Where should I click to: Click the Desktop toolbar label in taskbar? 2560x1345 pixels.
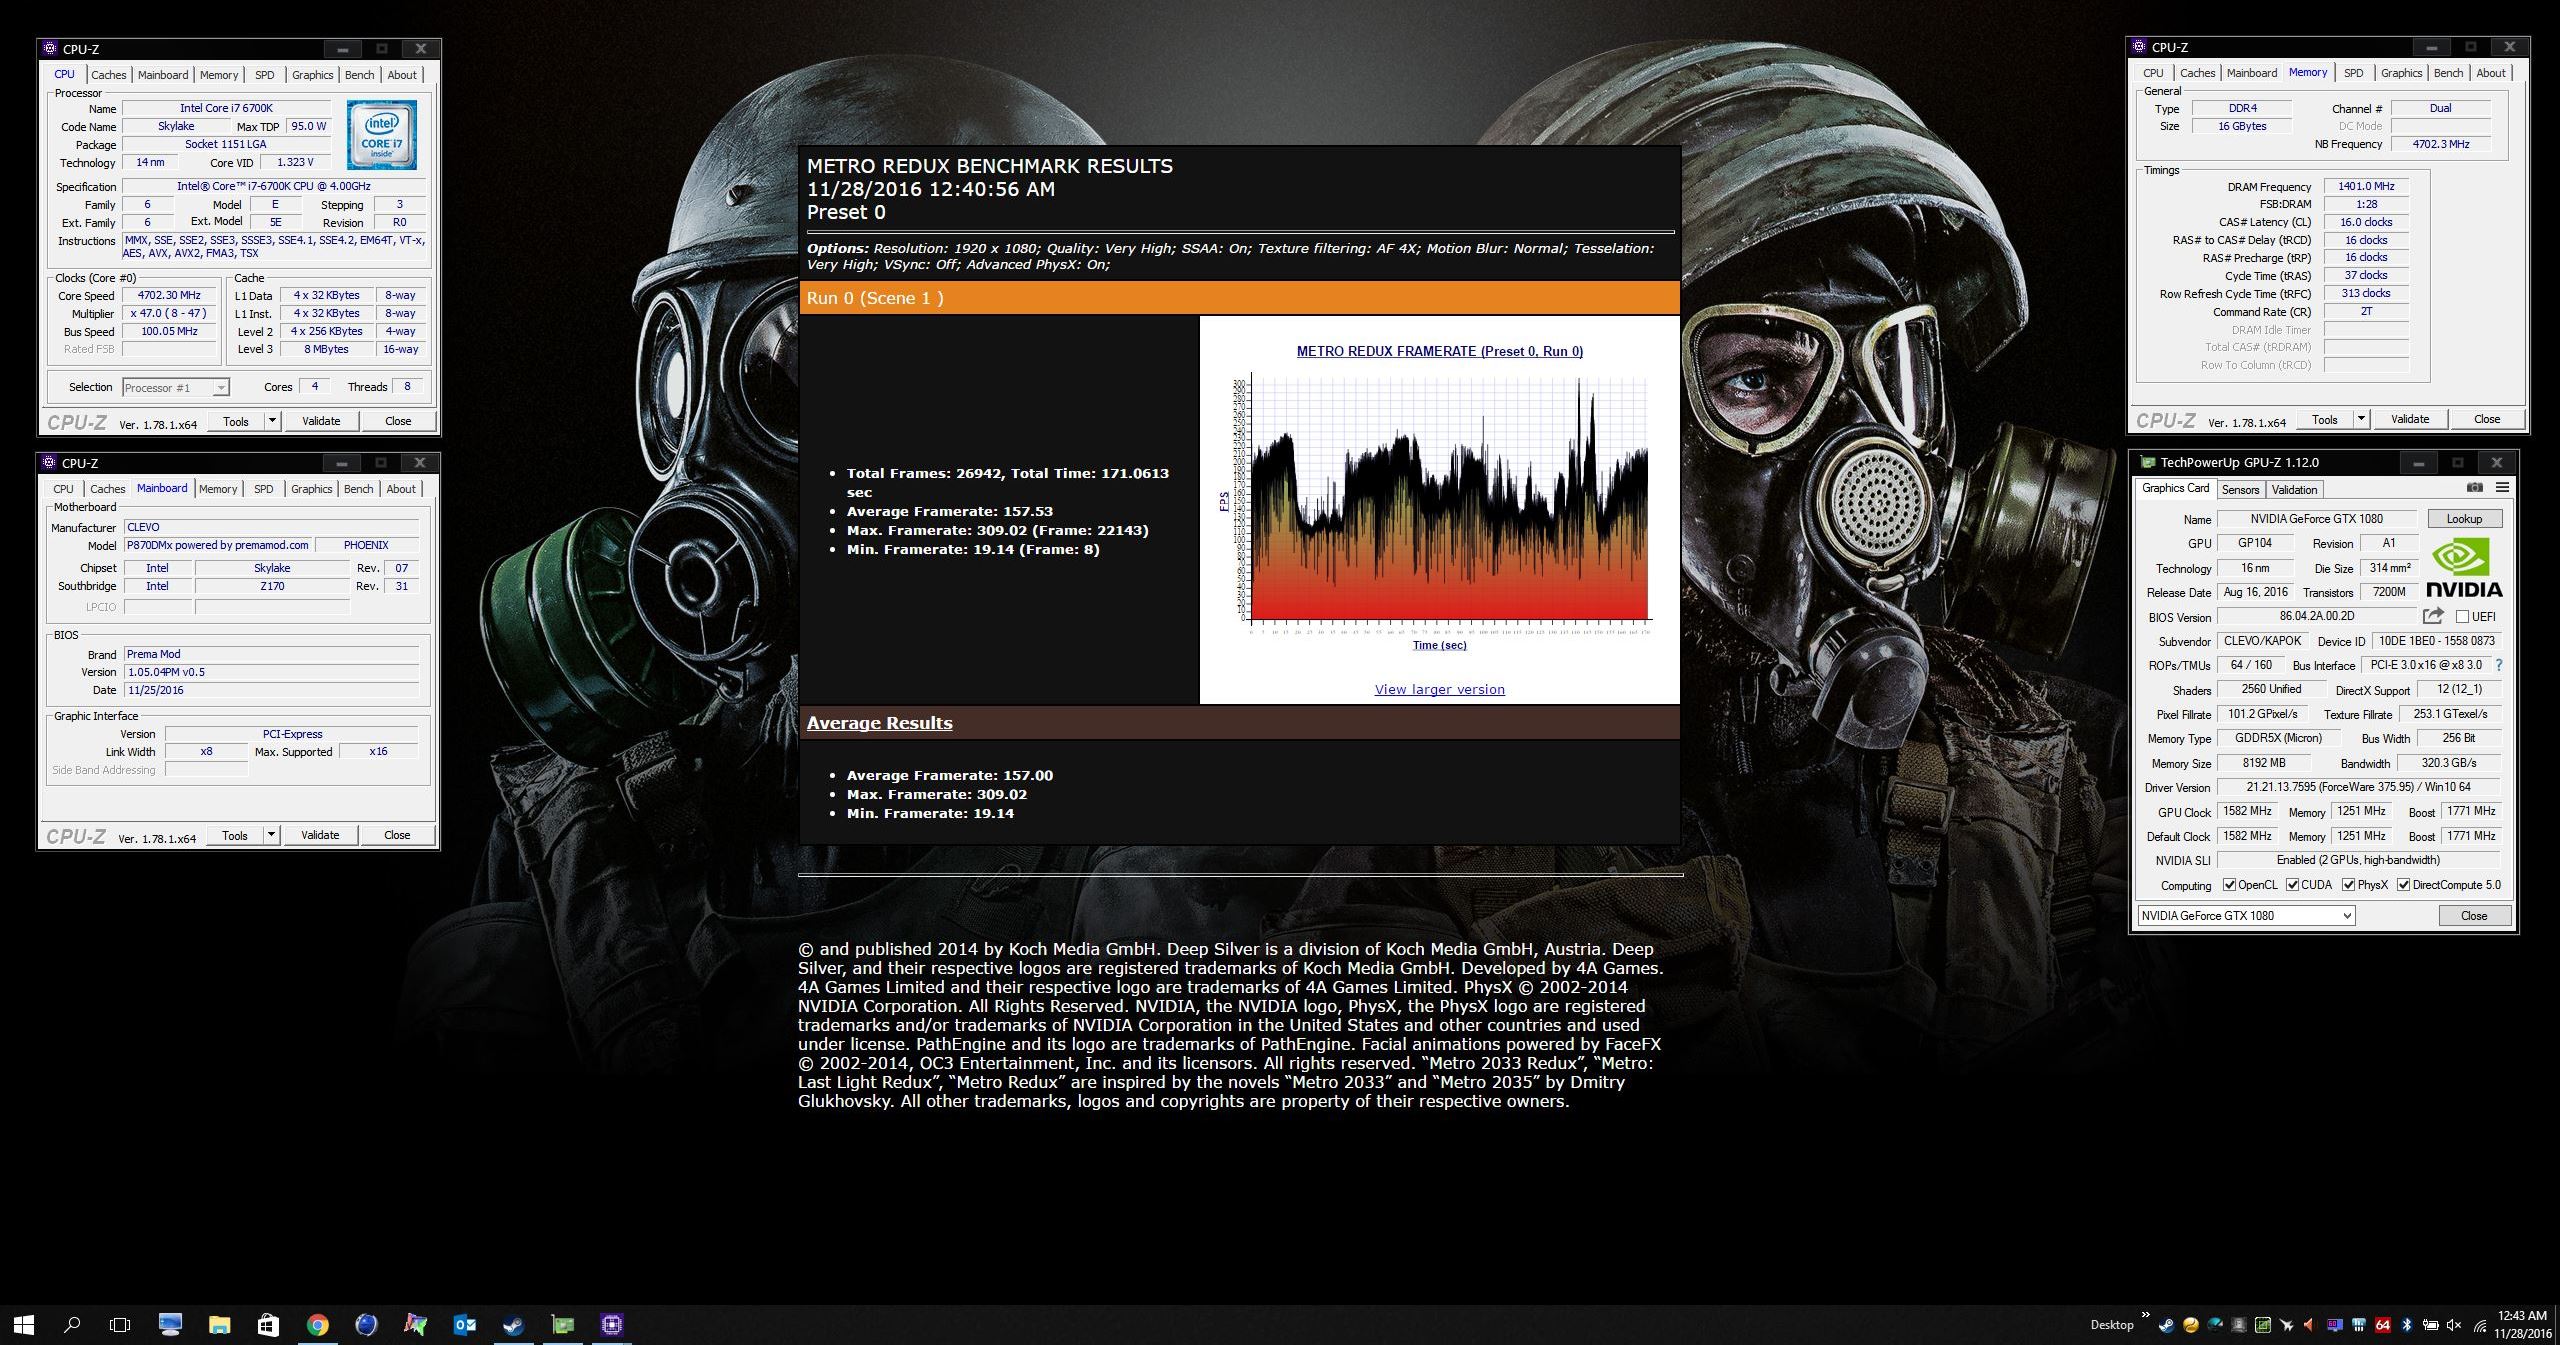(2111, 1325)
